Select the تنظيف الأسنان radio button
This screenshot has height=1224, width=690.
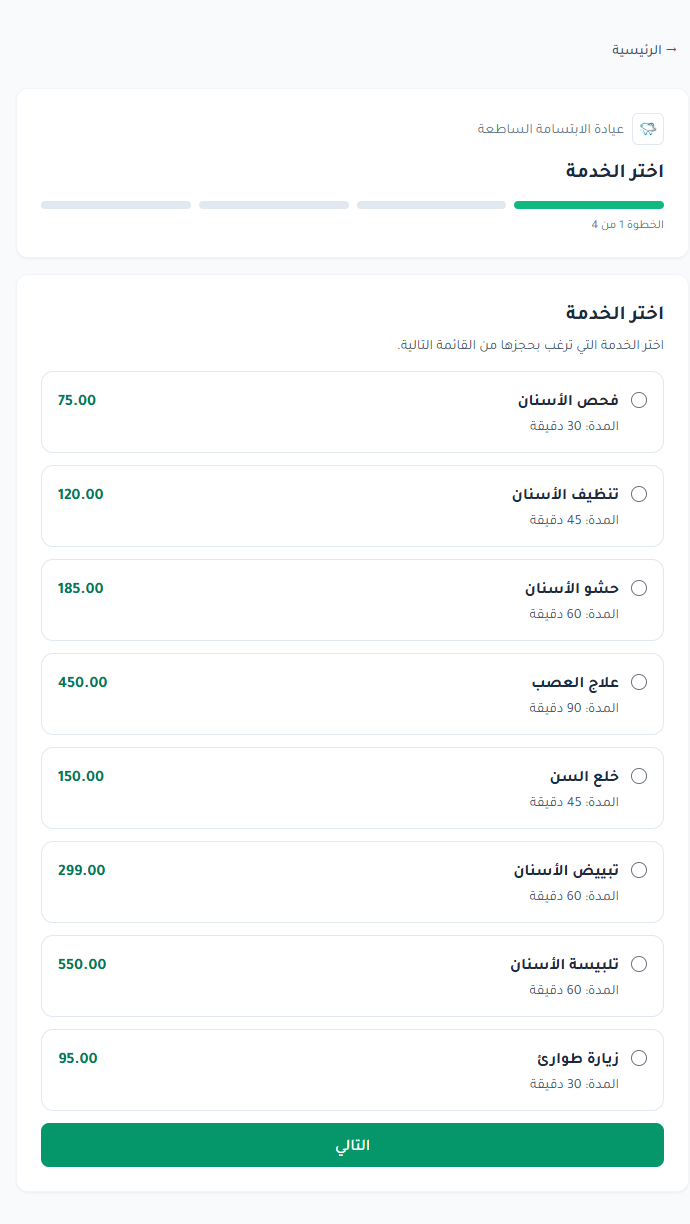(x=639, y=494)
